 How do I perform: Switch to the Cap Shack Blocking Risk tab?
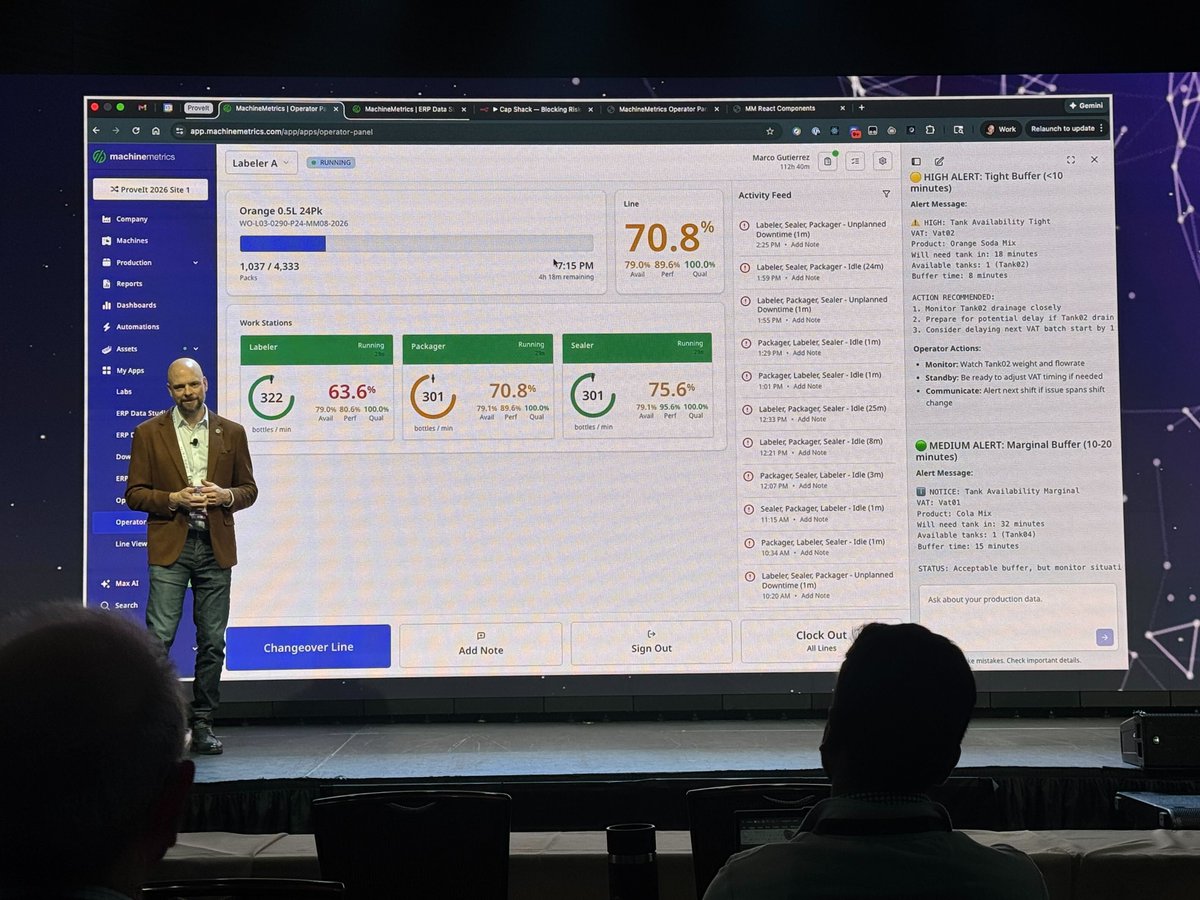(535, 109)
